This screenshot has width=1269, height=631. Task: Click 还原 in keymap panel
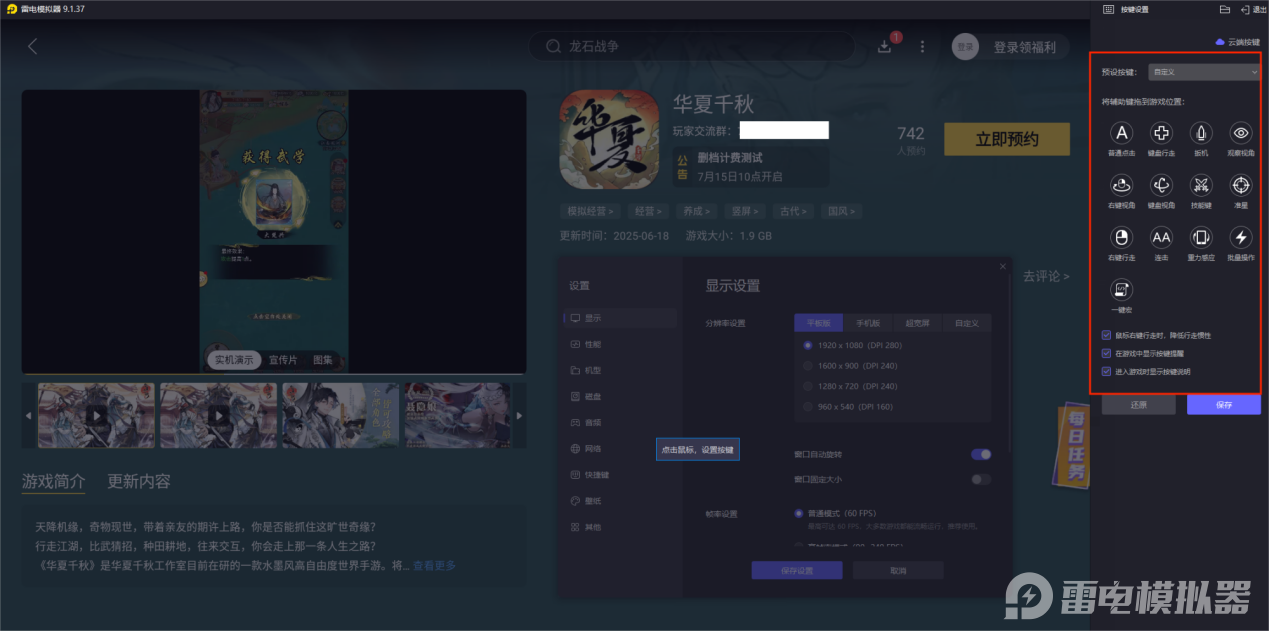(x=1138, y=405)
